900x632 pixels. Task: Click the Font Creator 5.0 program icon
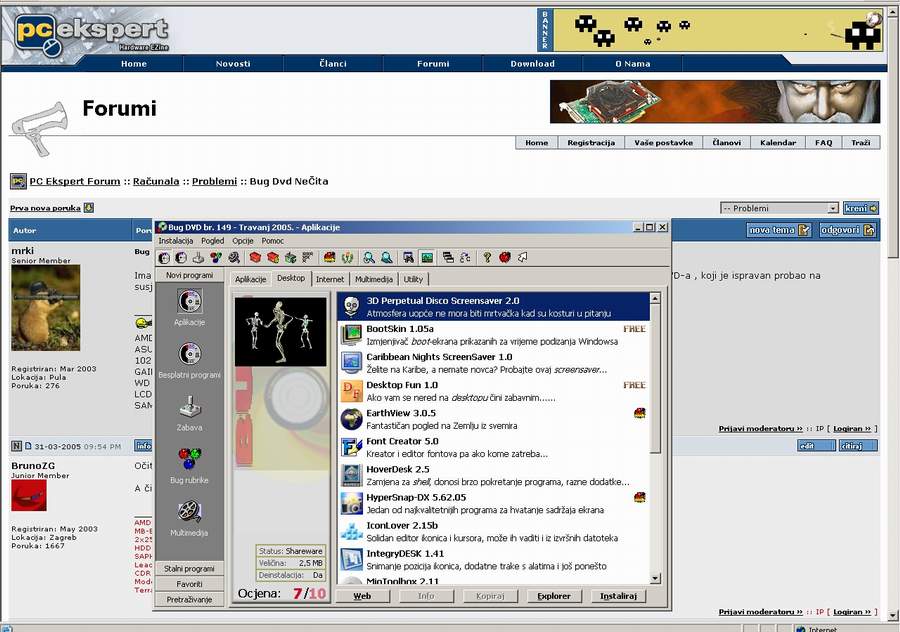[351, 447]
